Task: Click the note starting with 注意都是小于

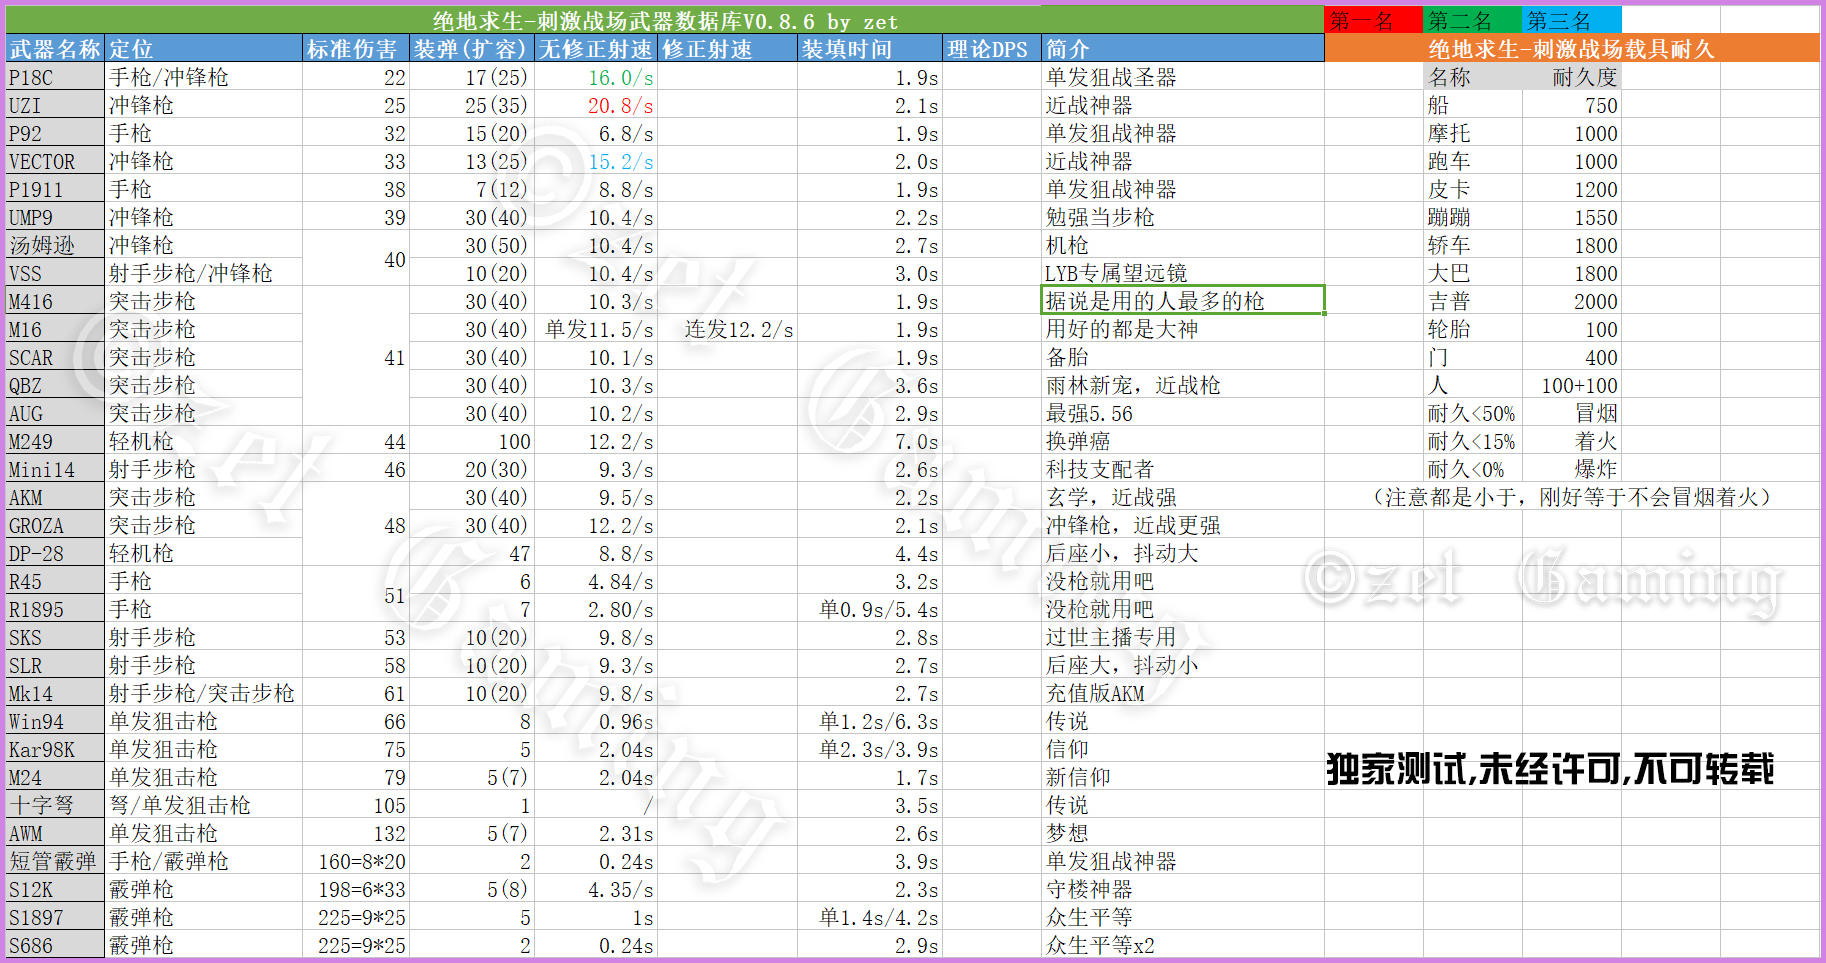Action: click(1572, 497)
